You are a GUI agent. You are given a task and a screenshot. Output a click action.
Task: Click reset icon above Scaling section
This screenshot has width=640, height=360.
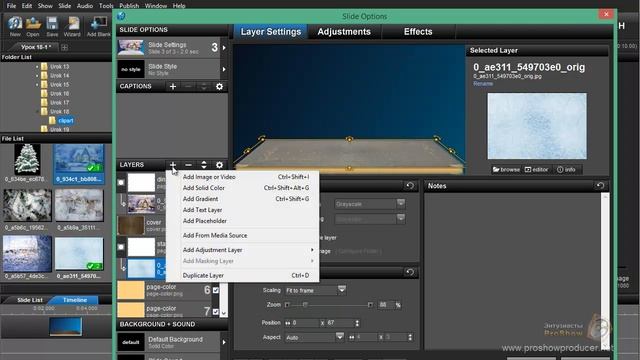[x=410, y=272]
